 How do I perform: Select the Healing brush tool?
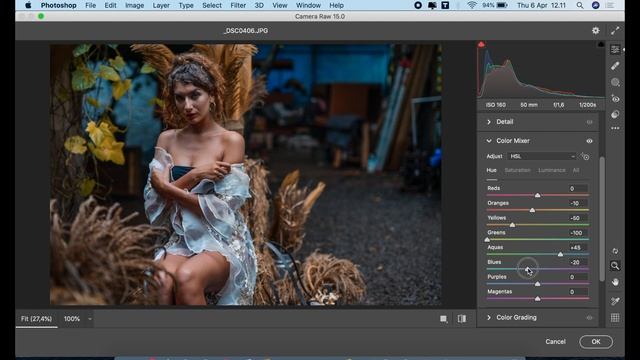tap(615, 66)
